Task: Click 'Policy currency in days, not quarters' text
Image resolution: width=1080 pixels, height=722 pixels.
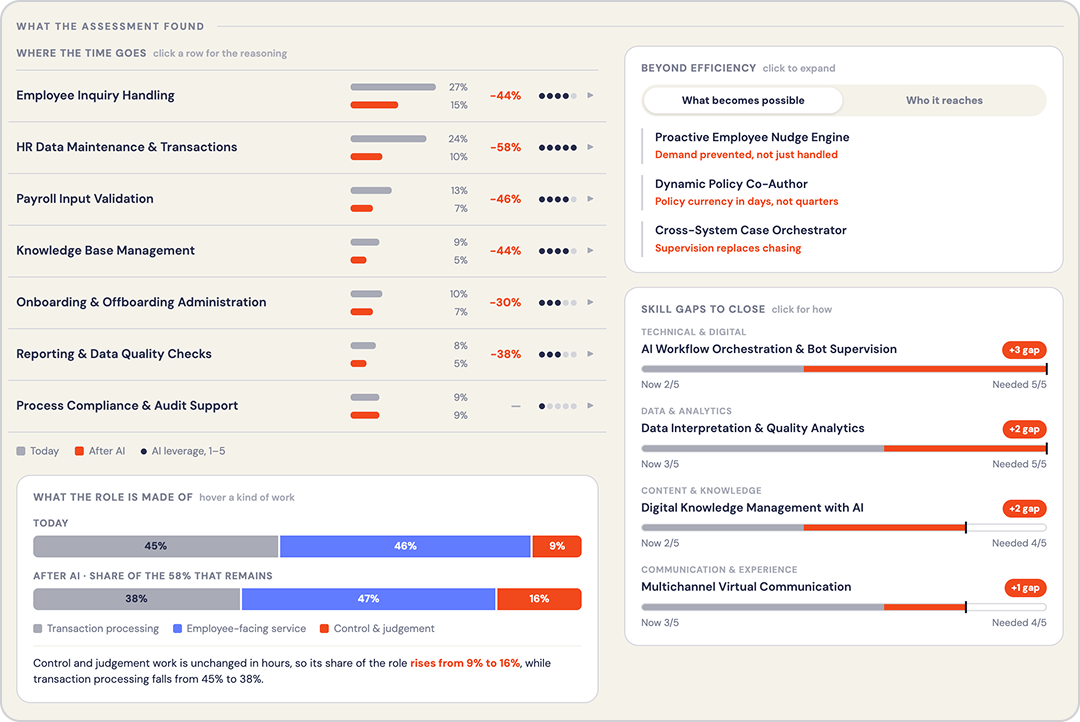Action: coord(747,202)
